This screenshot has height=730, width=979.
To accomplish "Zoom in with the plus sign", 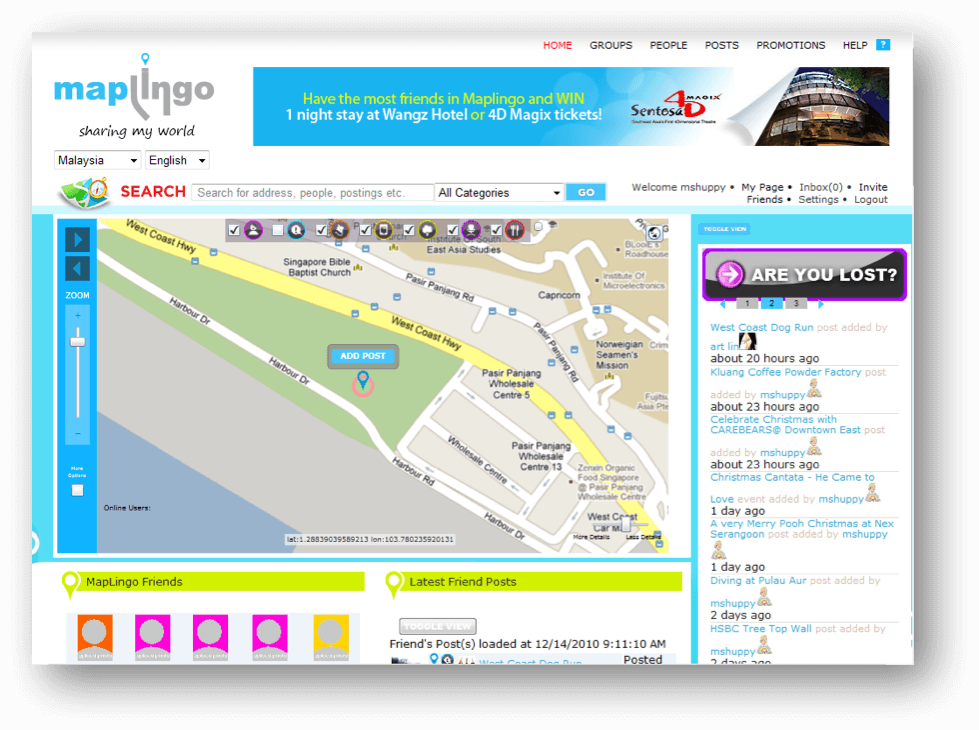I will pyautogui.click(x=77, y=316).
